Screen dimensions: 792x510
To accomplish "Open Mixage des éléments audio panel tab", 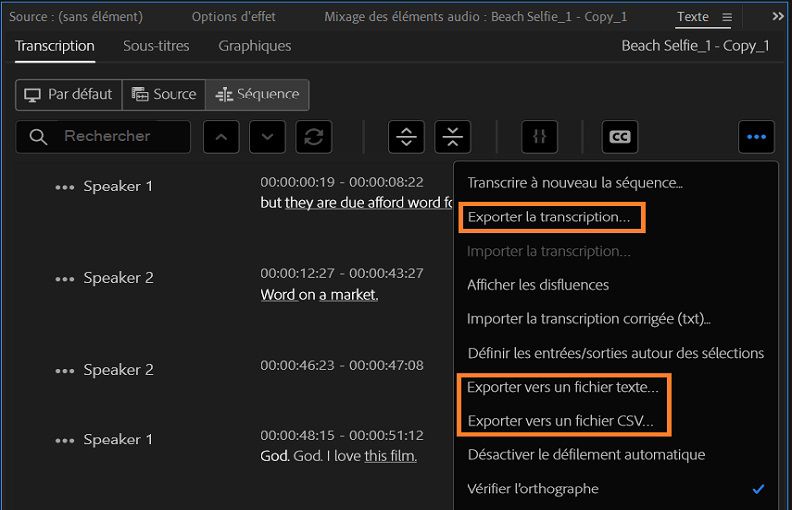I will point(475,17).
